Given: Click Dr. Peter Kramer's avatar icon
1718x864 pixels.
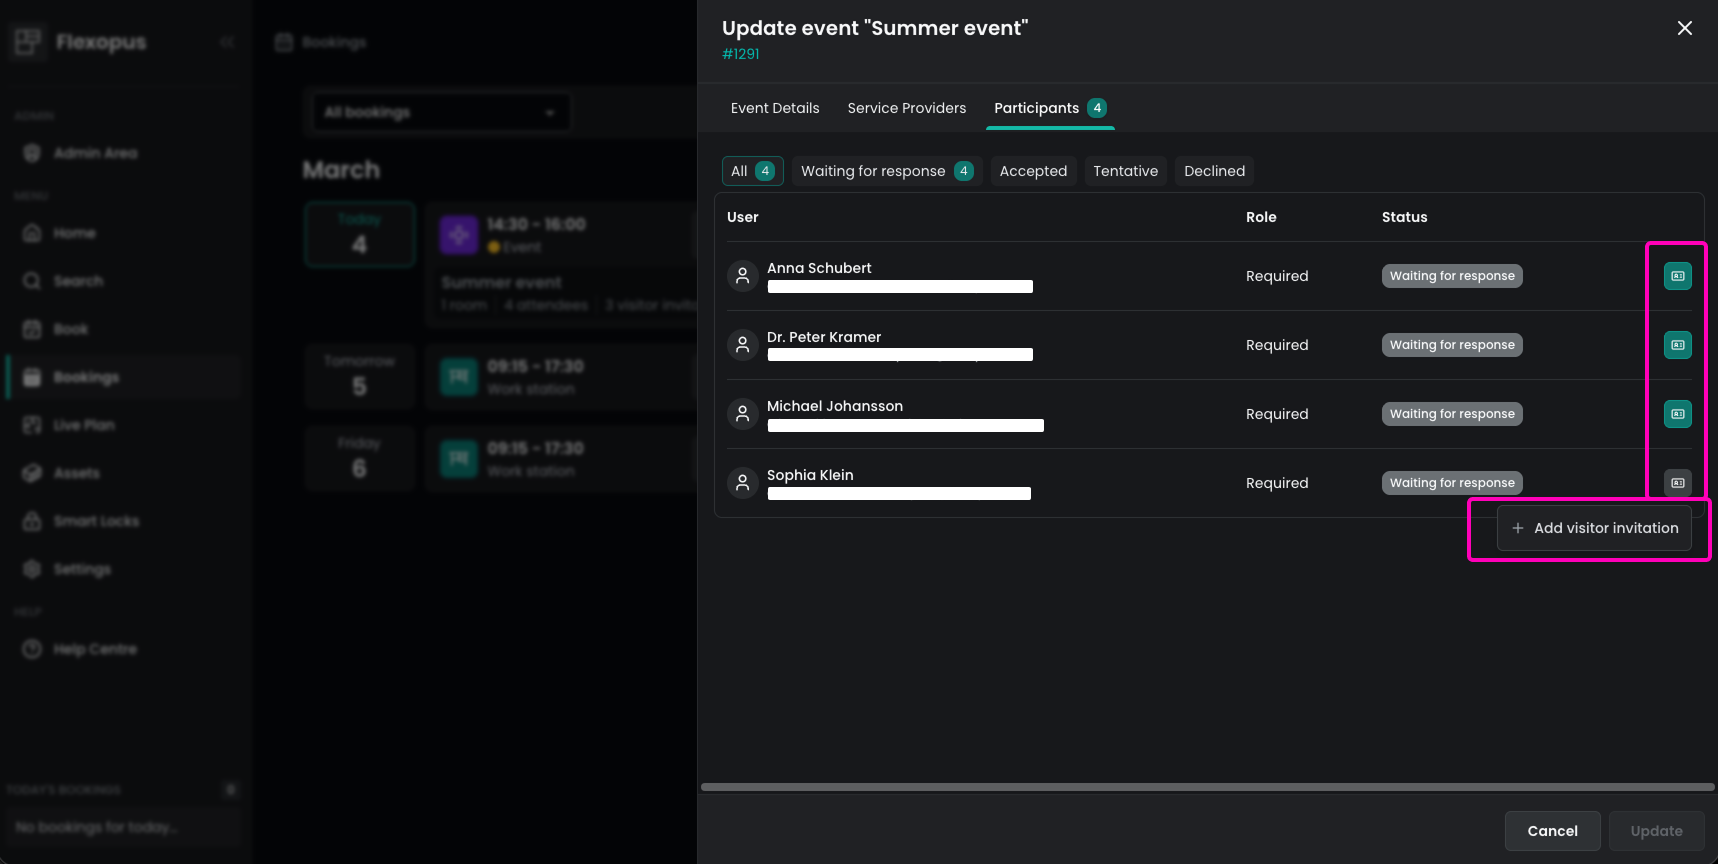Looking at the screenshot, I should tap(742, 345).
